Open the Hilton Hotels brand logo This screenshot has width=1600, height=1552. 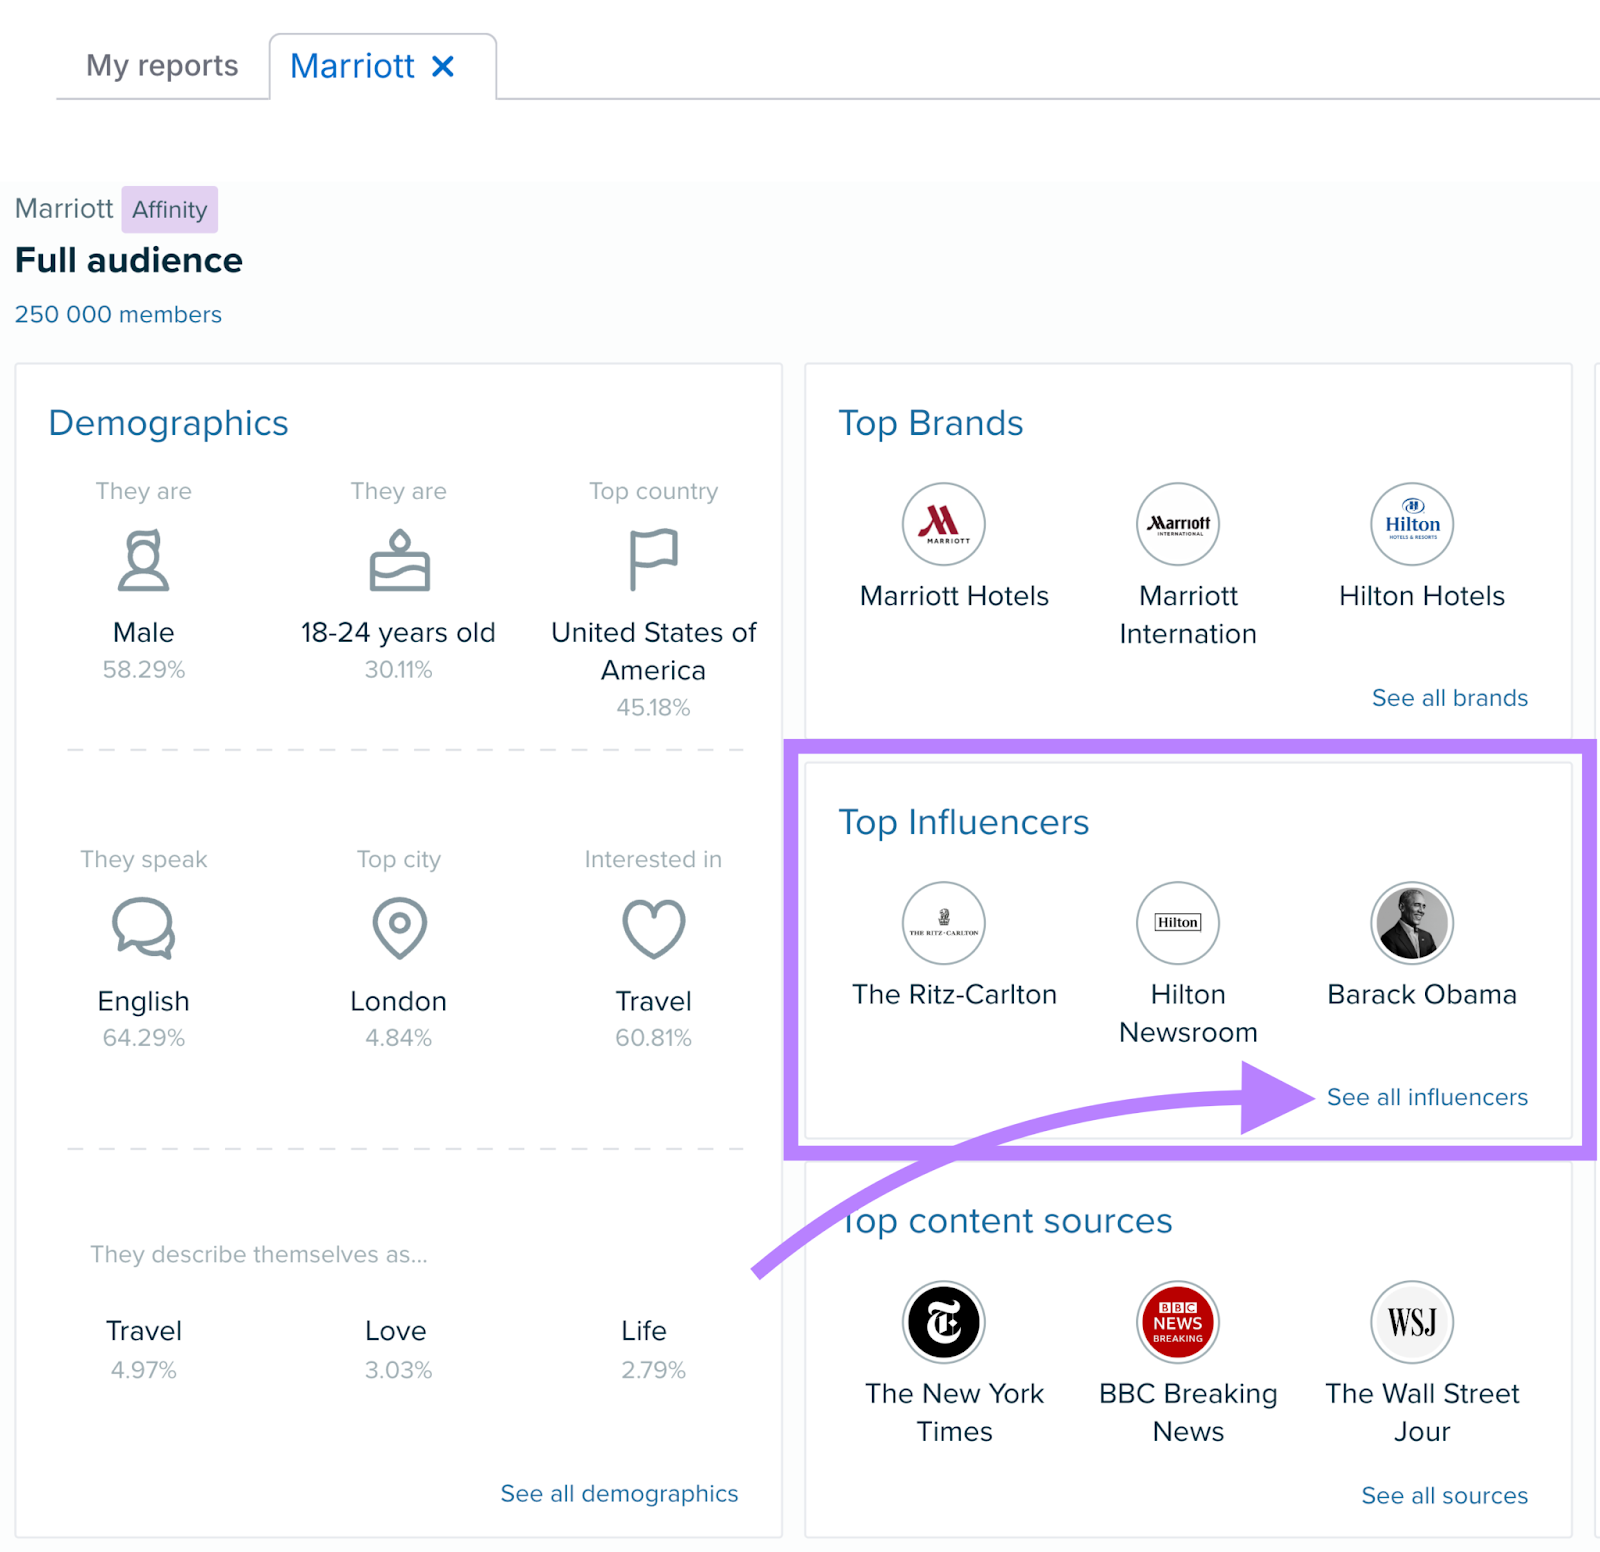(x=1411, y=524)
